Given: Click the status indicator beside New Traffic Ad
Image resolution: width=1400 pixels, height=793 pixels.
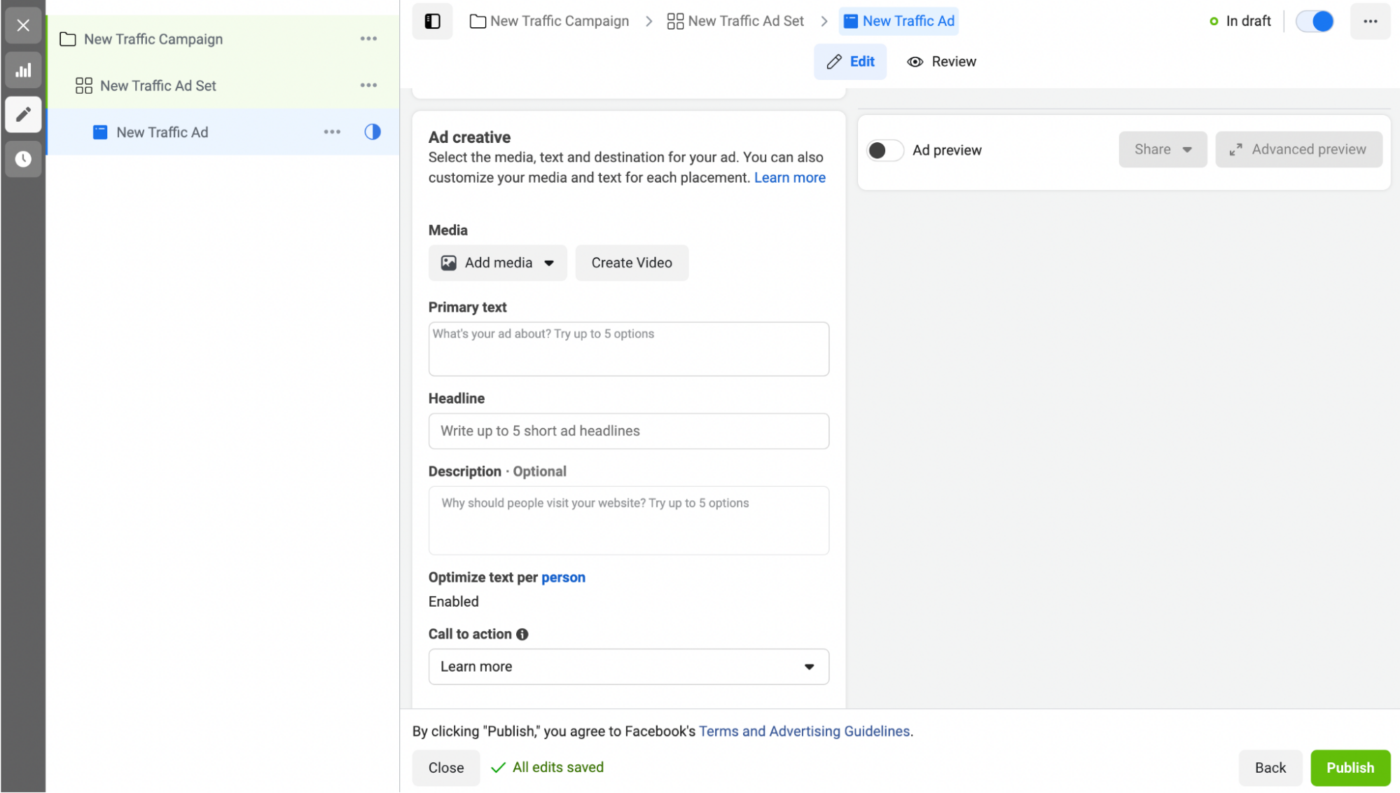Looking at the screenshot, I should tap(372, 131).
